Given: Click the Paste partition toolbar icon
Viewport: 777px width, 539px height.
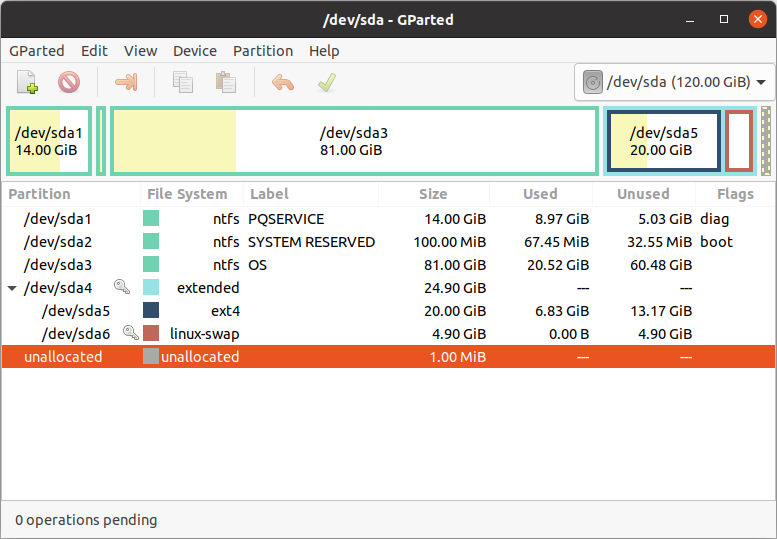Looking at the screenshot, I should (x=225, y=82).
